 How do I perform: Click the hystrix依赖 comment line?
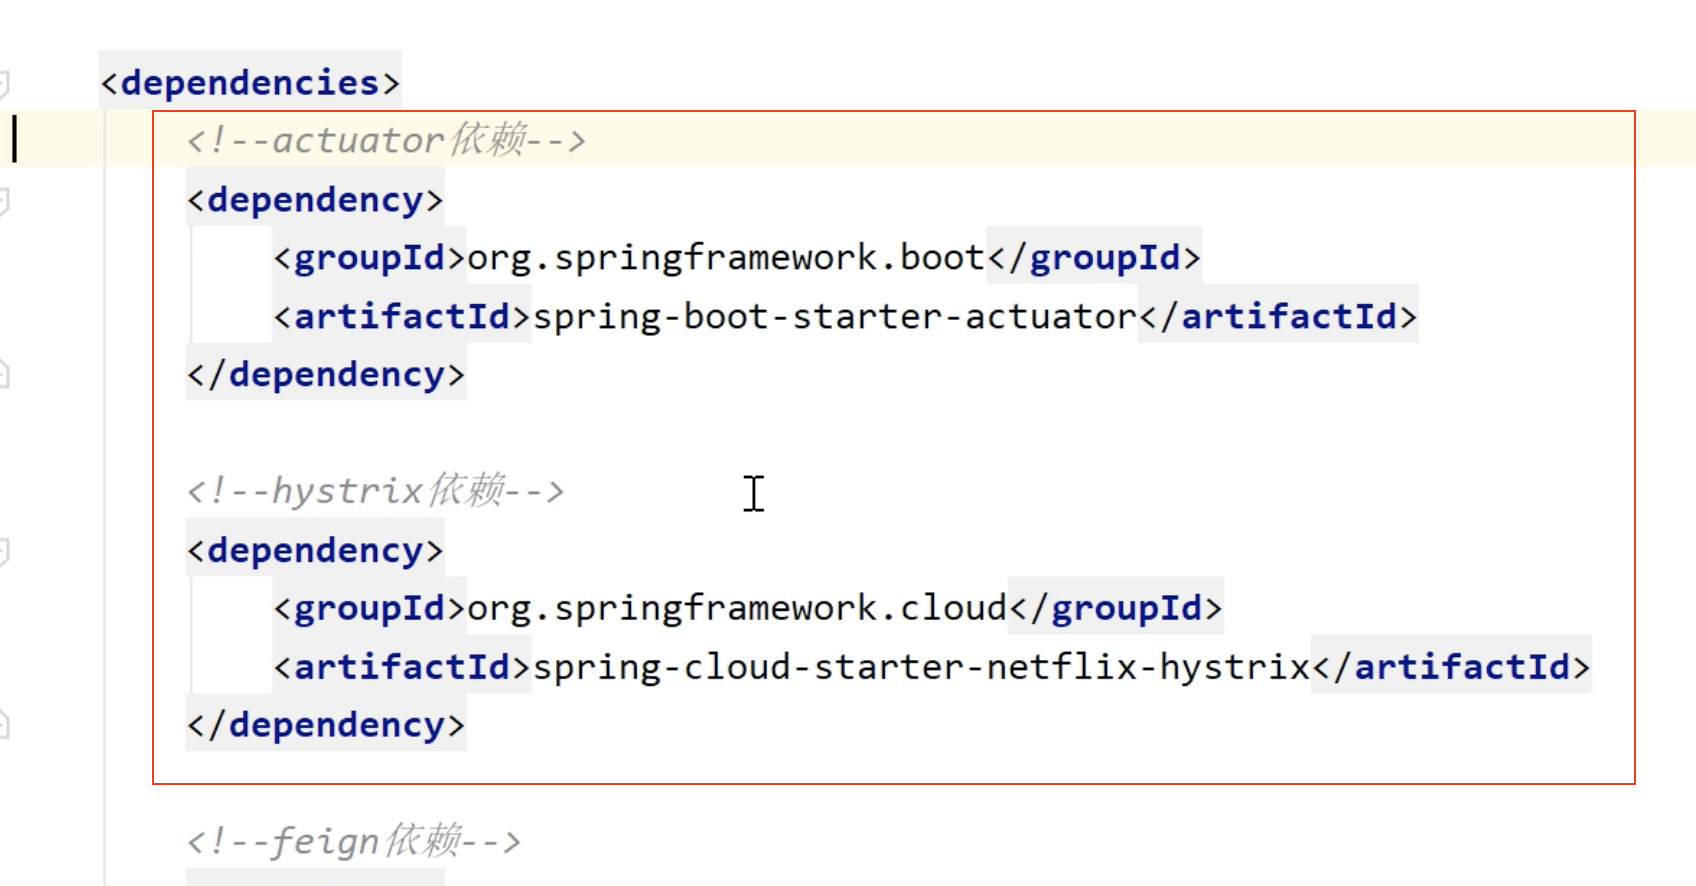point(376,491)
